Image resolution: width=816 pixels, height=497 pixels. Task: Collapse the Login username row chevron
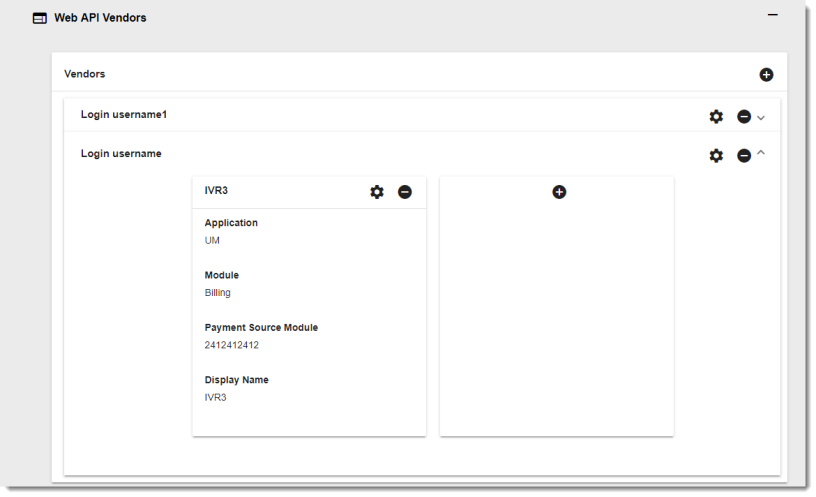[x=761, y=153]
